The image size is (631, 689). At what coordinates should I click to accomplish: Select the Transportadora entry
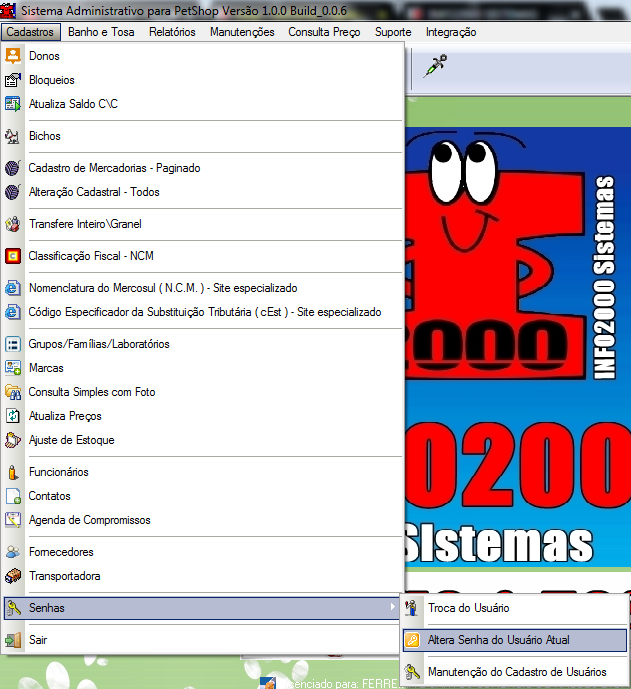pyautogui.click(x=203, y=576)
